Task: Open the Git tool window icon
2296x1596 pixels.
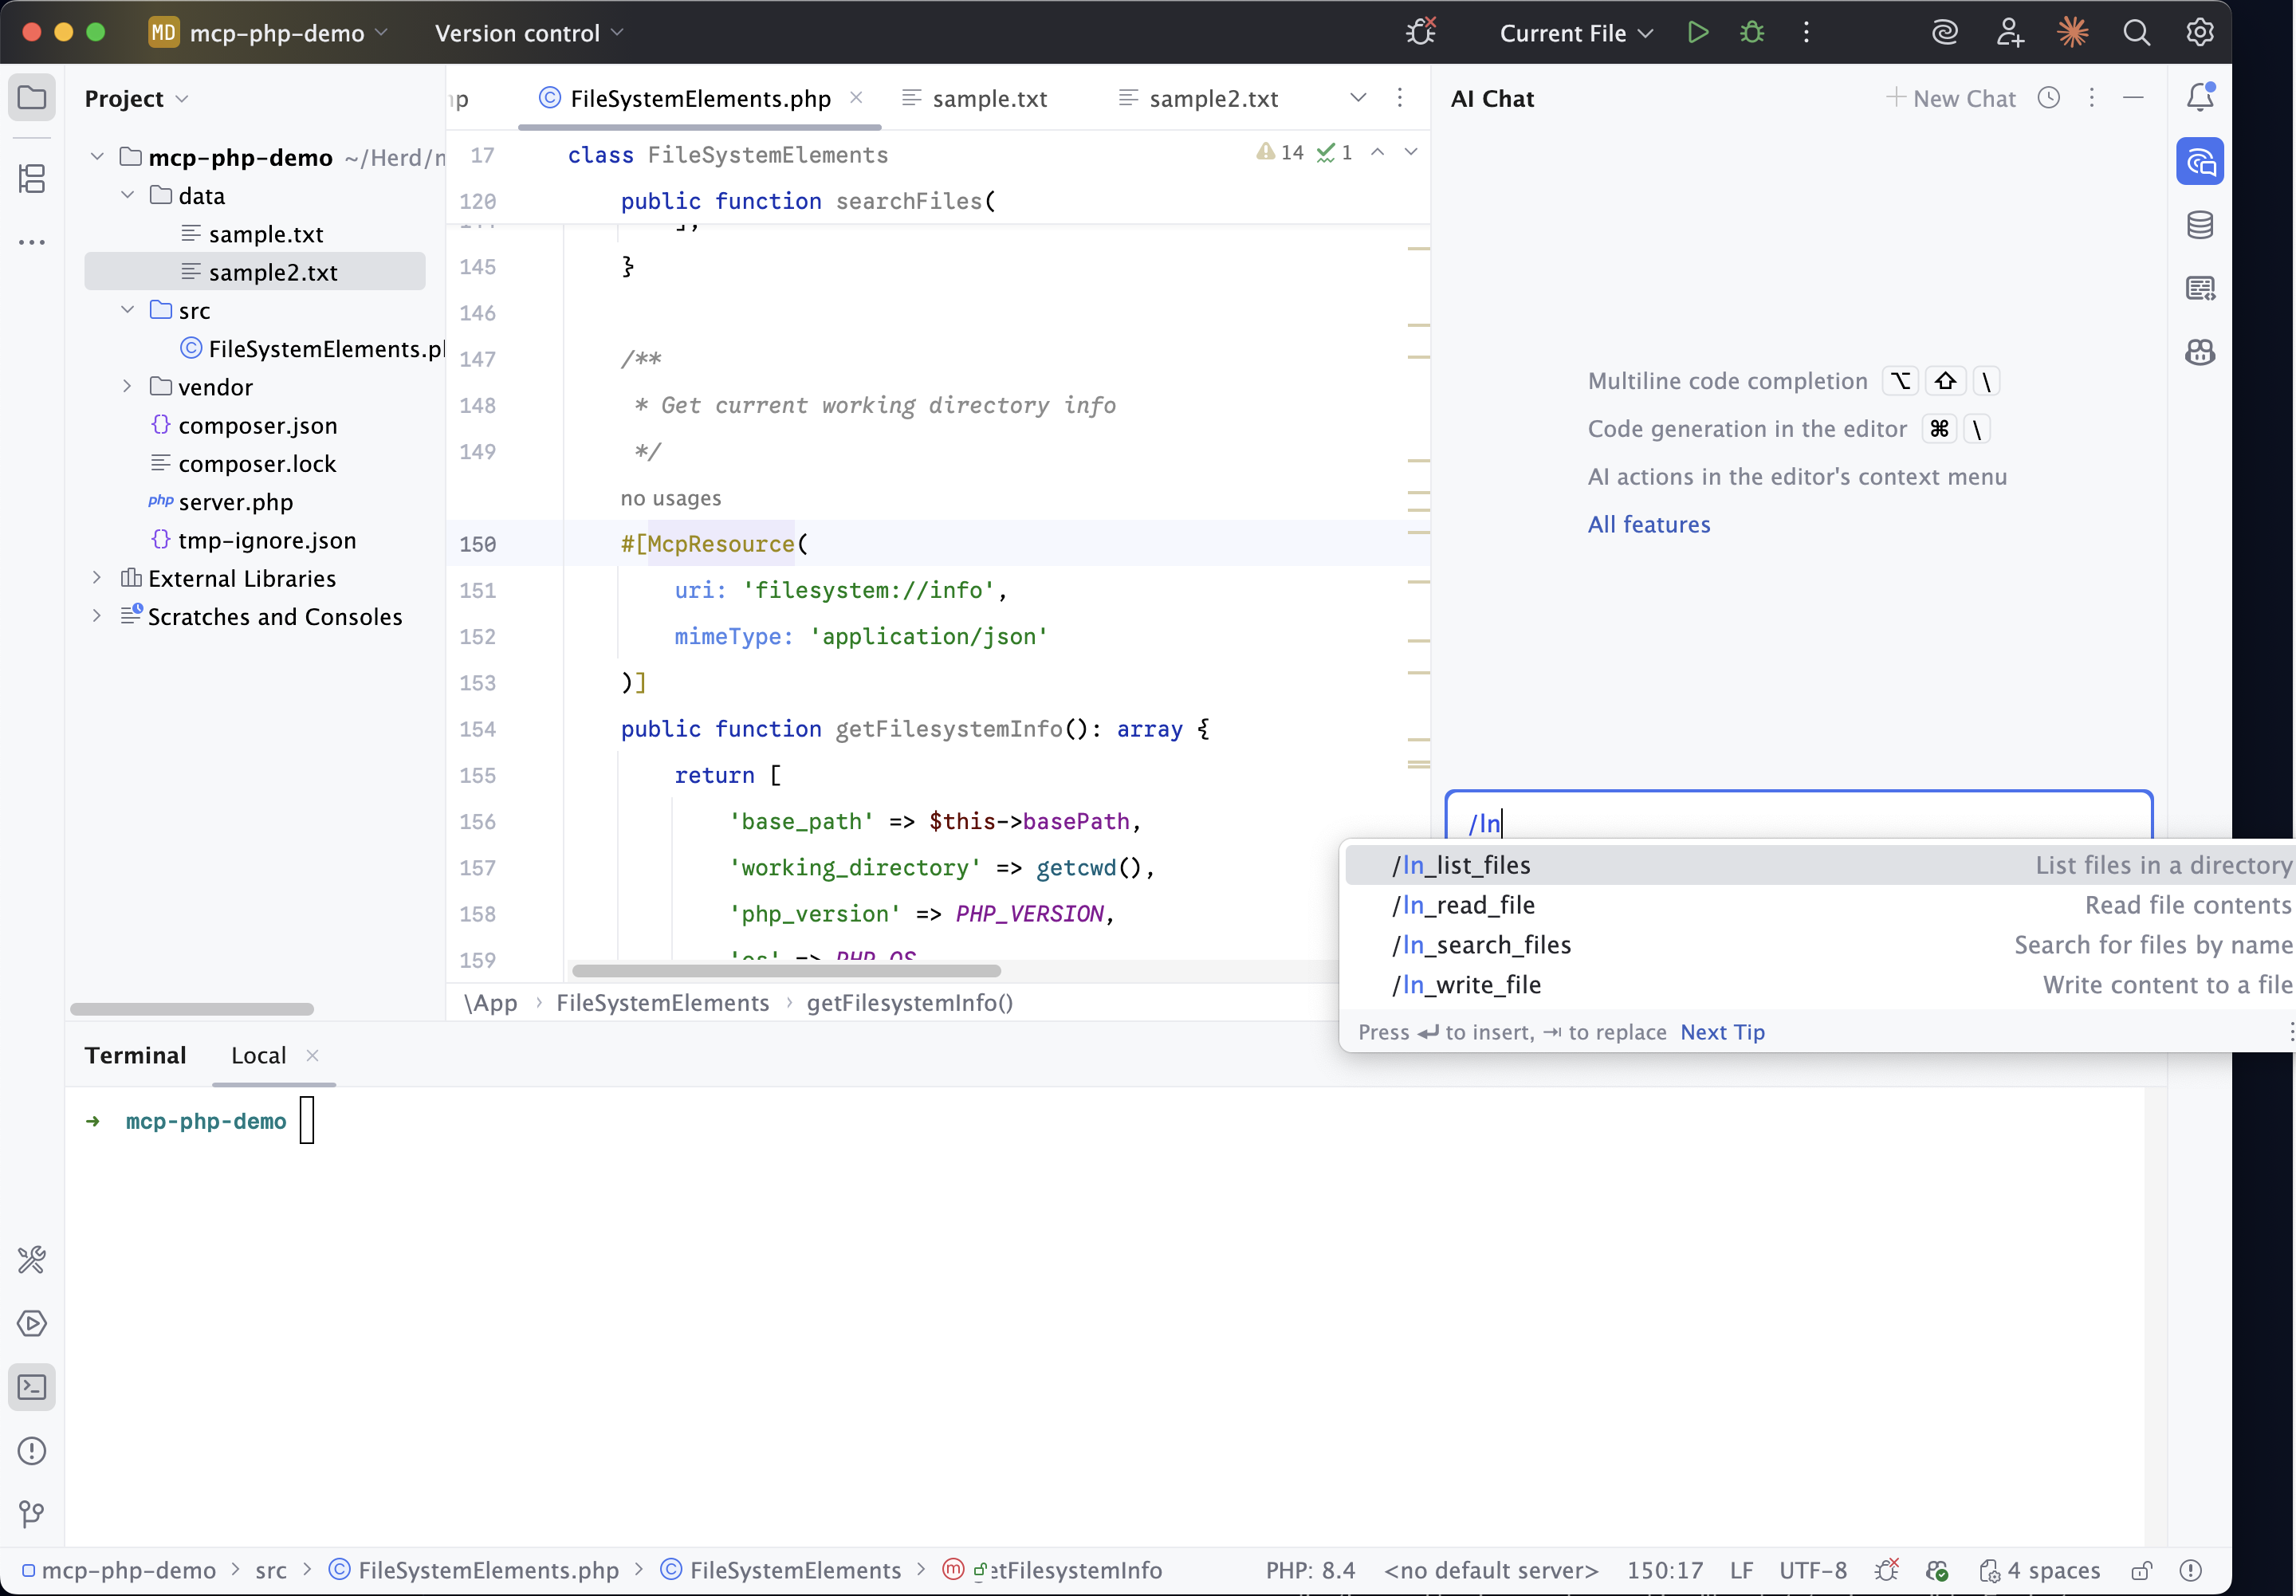Action: tap(32, 1514)
